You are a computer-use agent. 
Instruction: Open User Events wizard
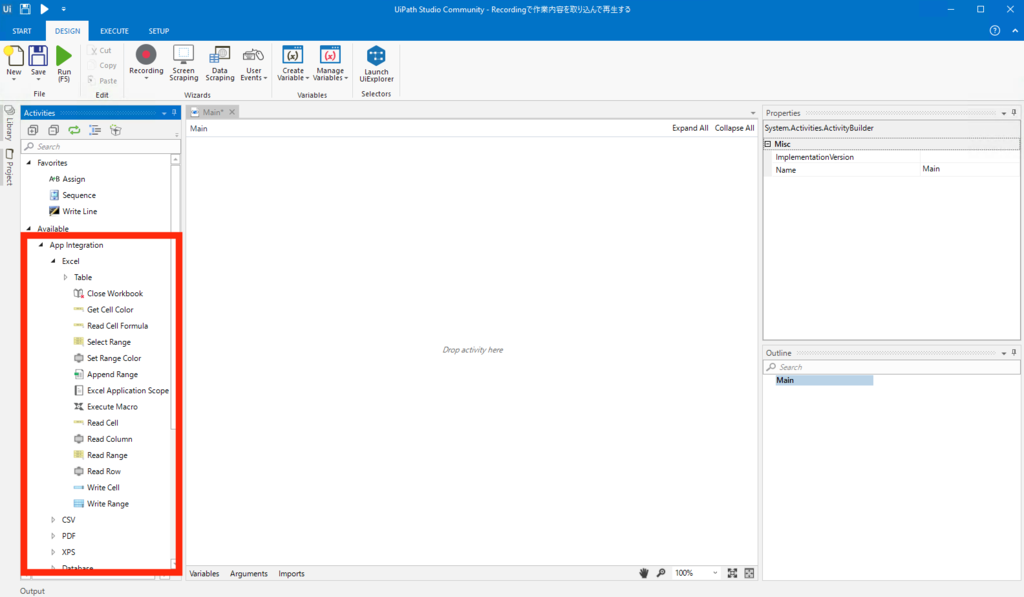tap(253, 63)
